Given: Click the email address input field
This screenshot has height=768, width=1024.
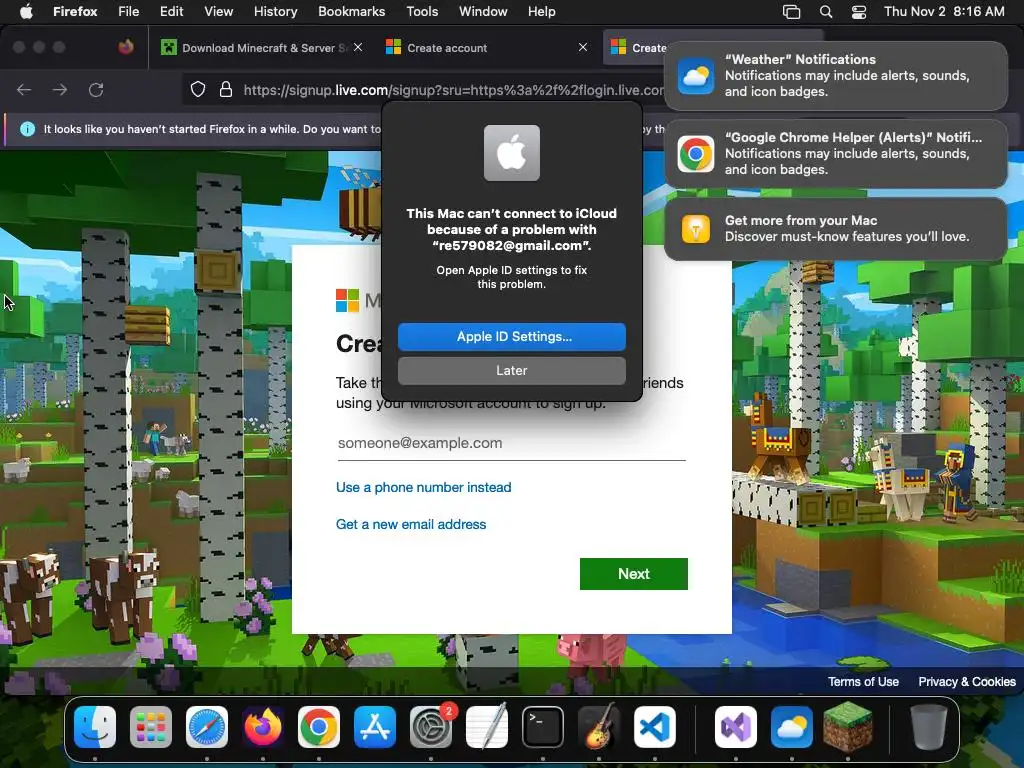Looking at the screenshot, I should 511,443.
